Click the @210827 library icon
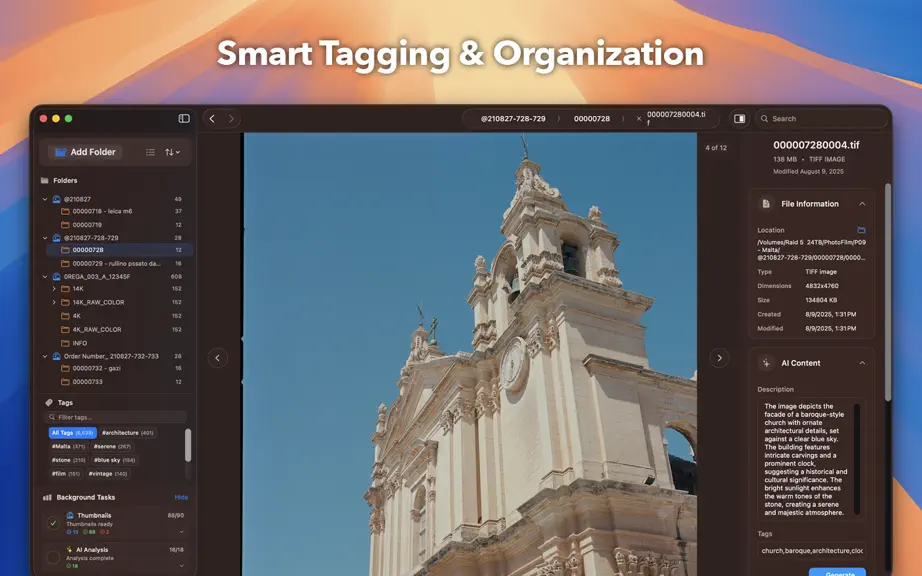922x576 pixels. (56, 199)
